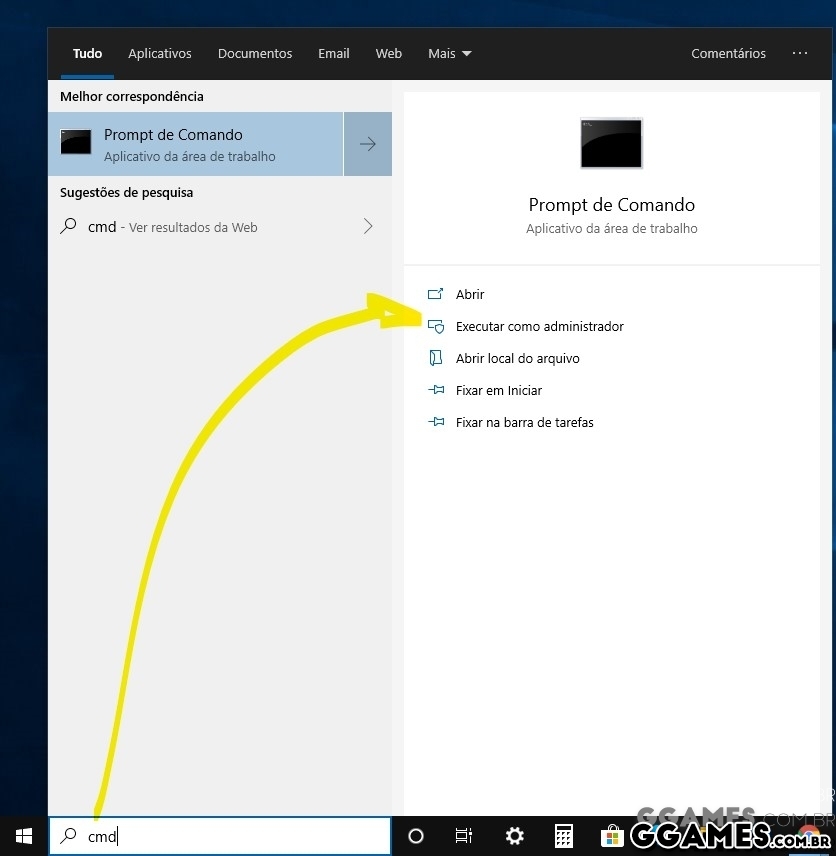Image resolution: width=836 pixels, height=856 pixels.
Task: Open Task View on the taskbar
Action: pos(463,836)
